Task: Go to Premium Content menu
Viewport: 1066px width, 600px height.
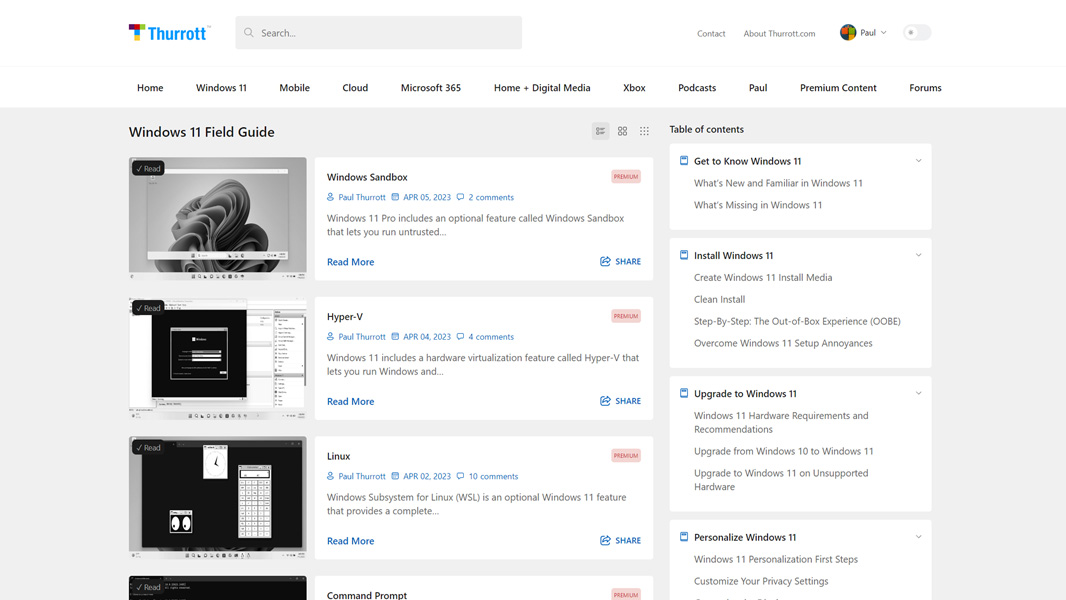Action: [838, 88]
